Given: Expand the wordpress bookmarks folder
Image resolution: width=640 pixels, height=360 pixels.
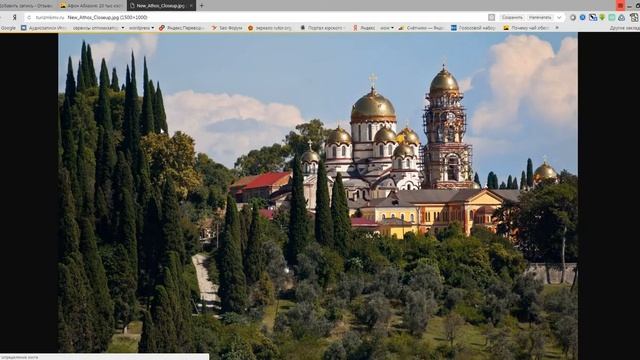Looking at the screenshot, I should [141, 28].
